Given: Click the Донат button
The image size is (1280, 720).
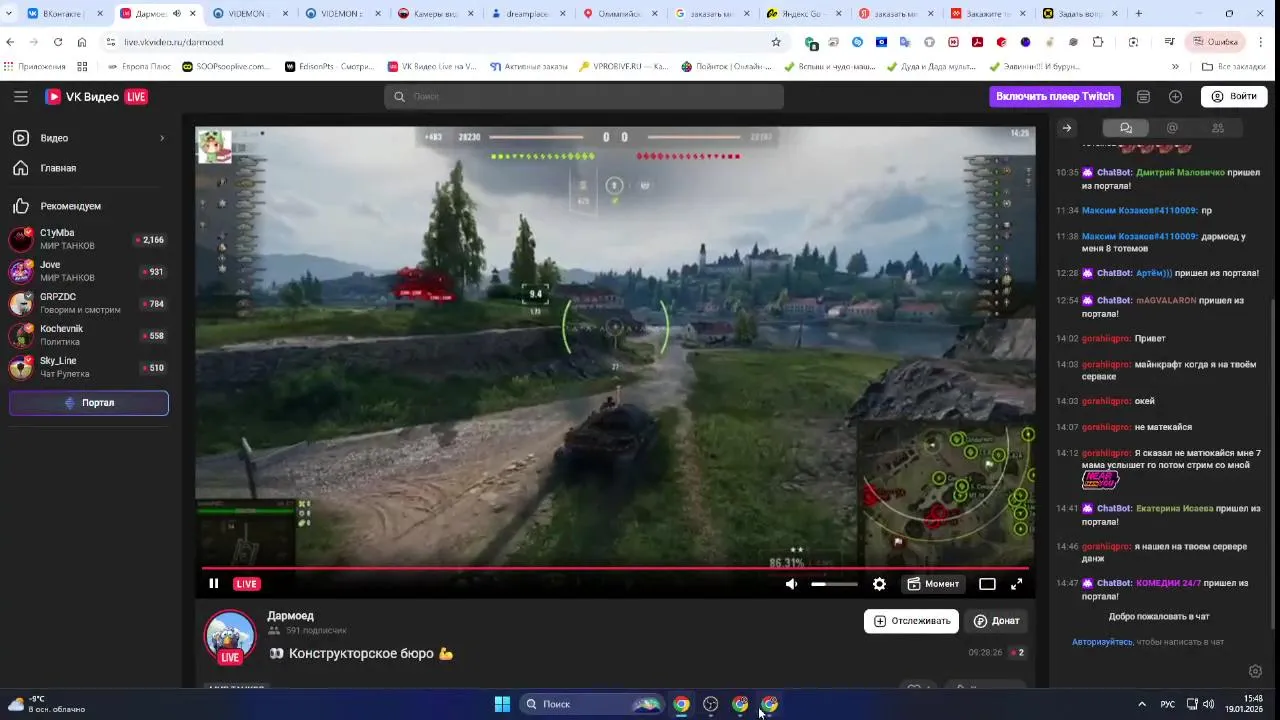Looking at the screenshot, I should pos(996,621).
